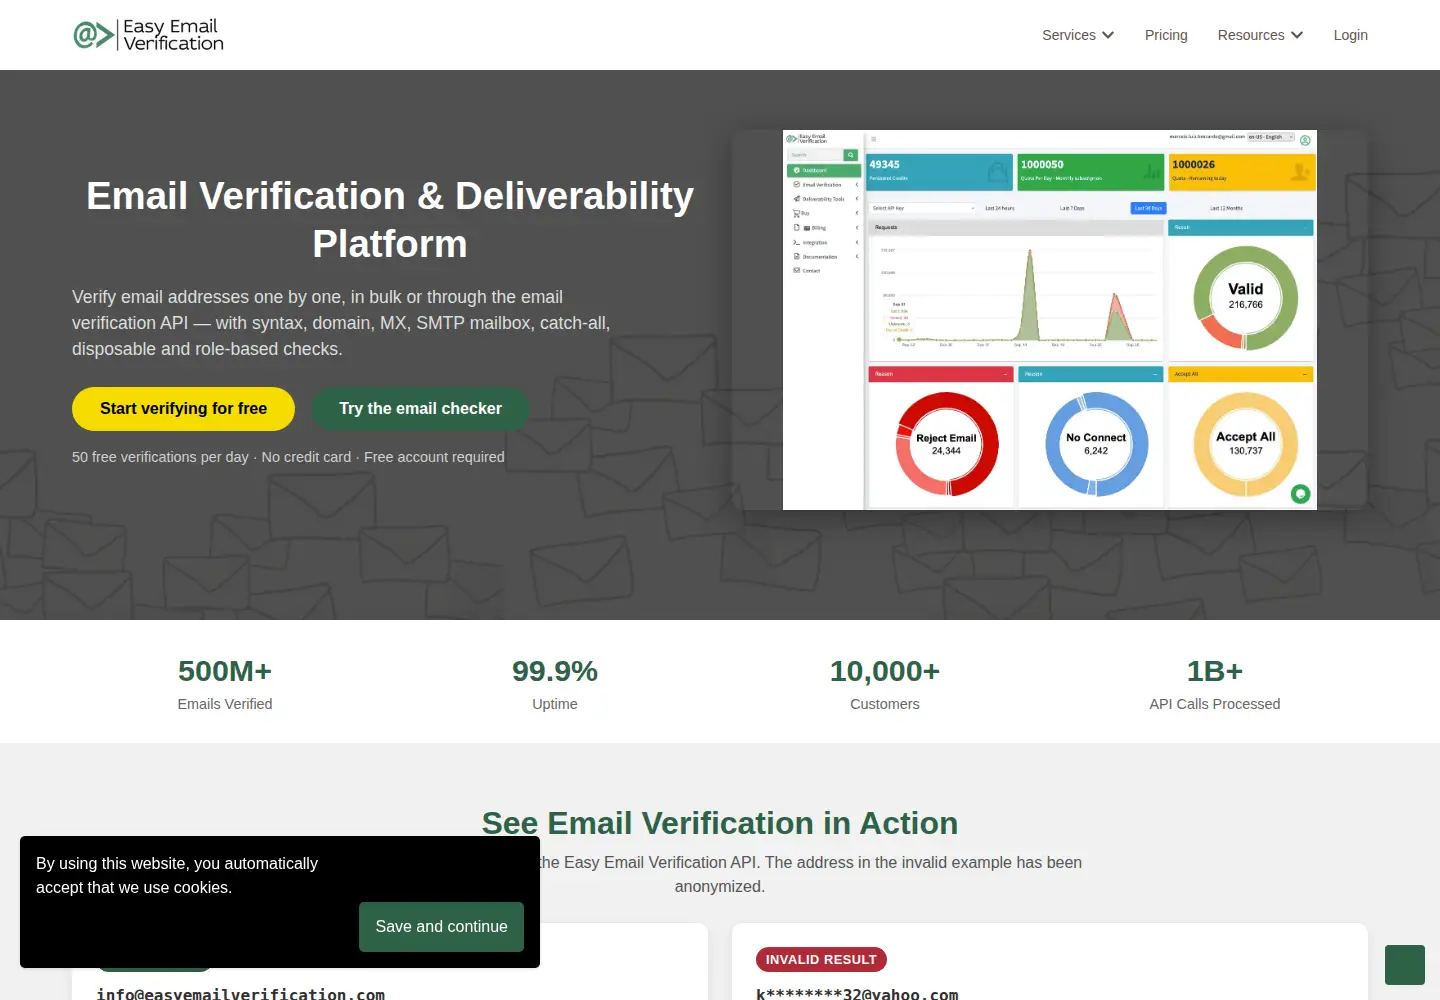The height and width of the screenshot is (1000, 1440).
Task: Click the 1B+ statistic
Action: (x=1215, y=671)
